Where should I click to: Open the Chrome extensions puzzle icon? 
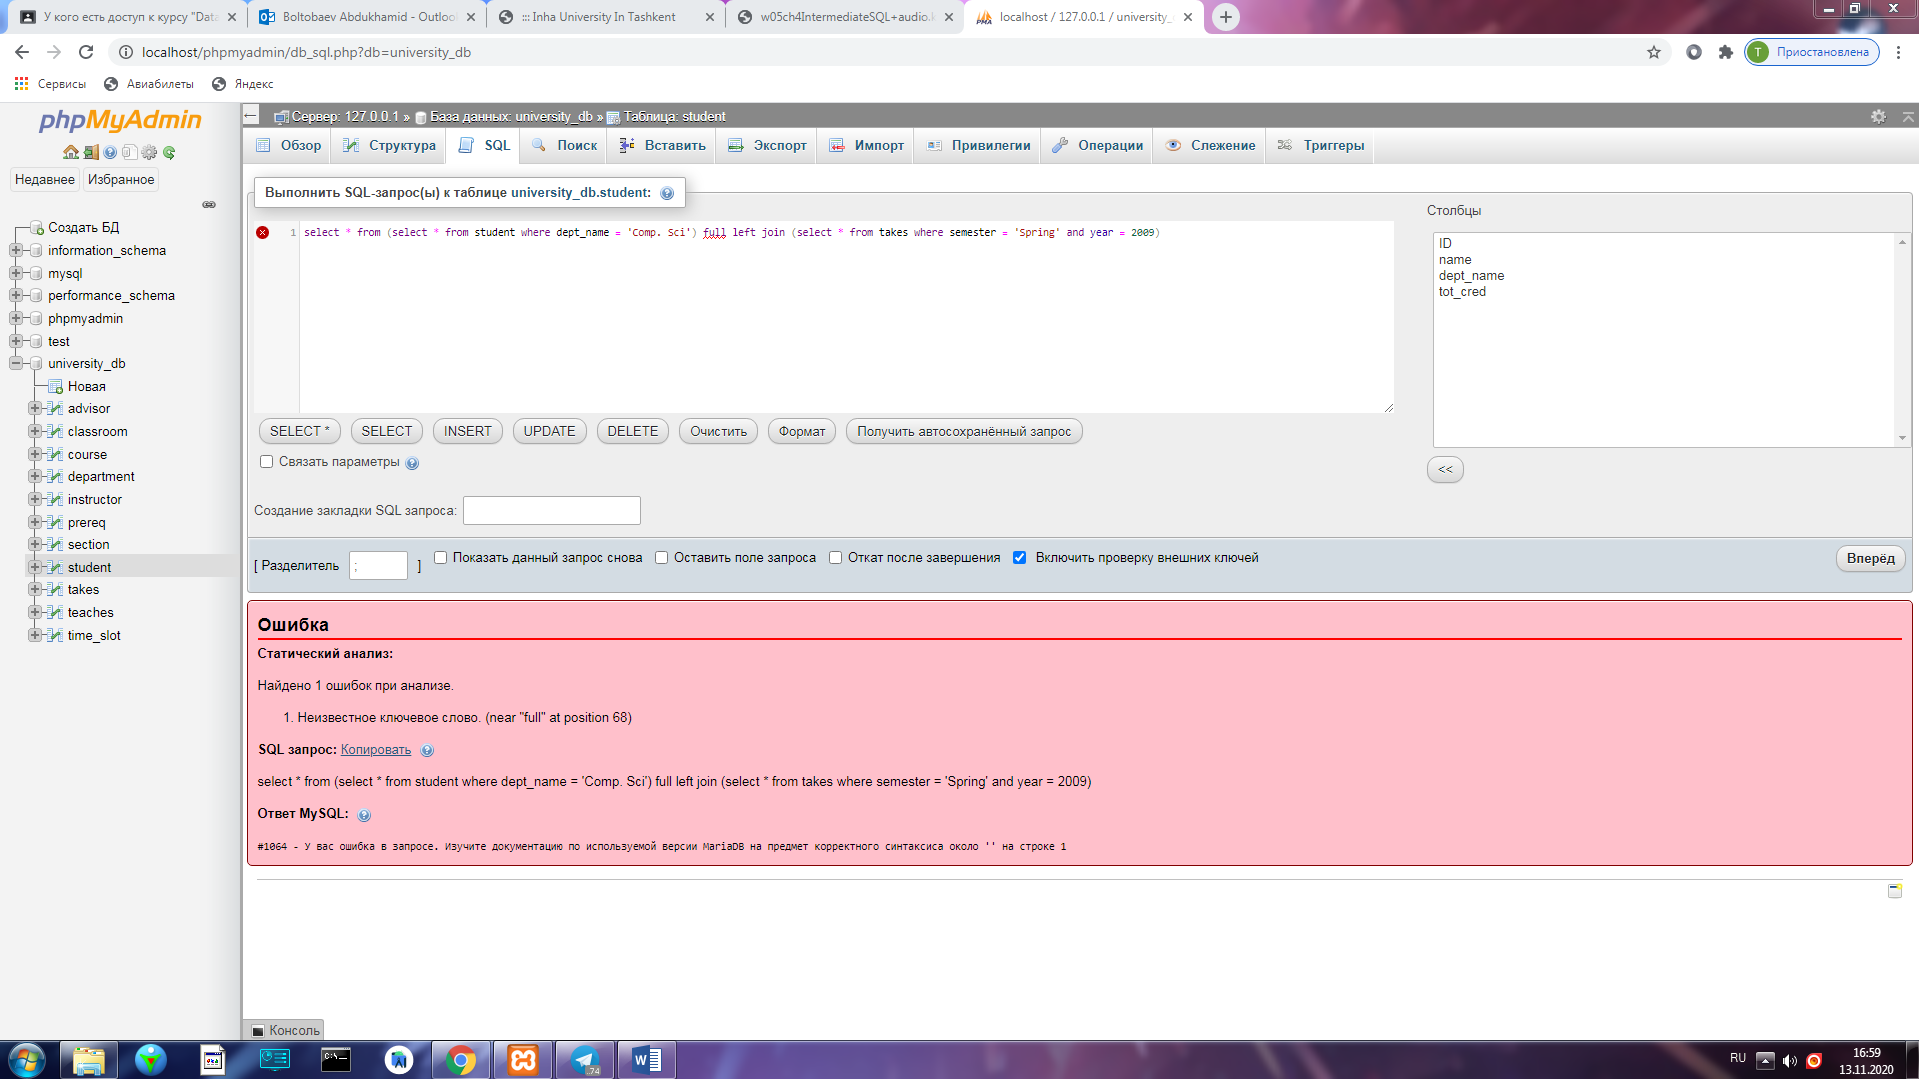[1725, 52]
